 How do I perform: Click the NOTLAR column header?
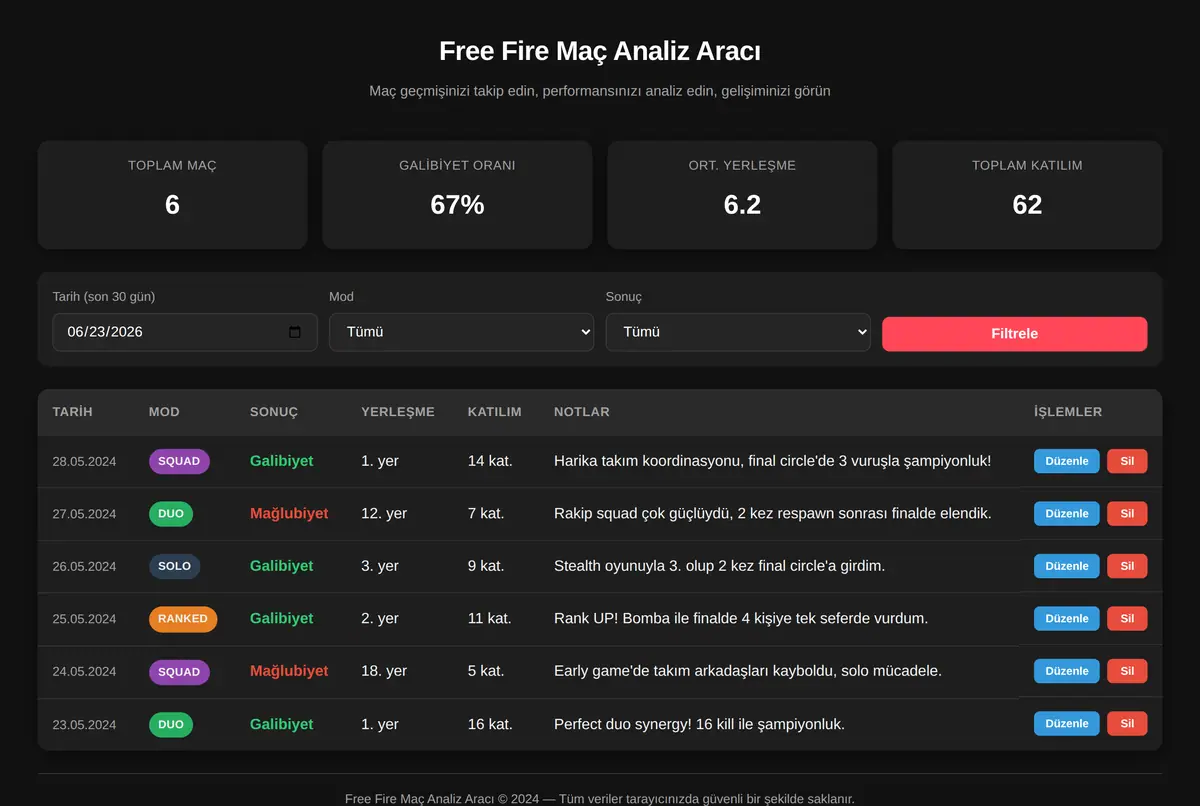click(582, 412)
